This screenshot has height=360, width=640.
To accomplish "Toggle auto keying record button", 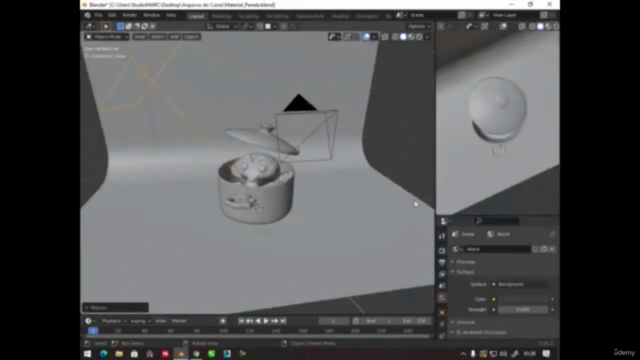I will (222, 321).
